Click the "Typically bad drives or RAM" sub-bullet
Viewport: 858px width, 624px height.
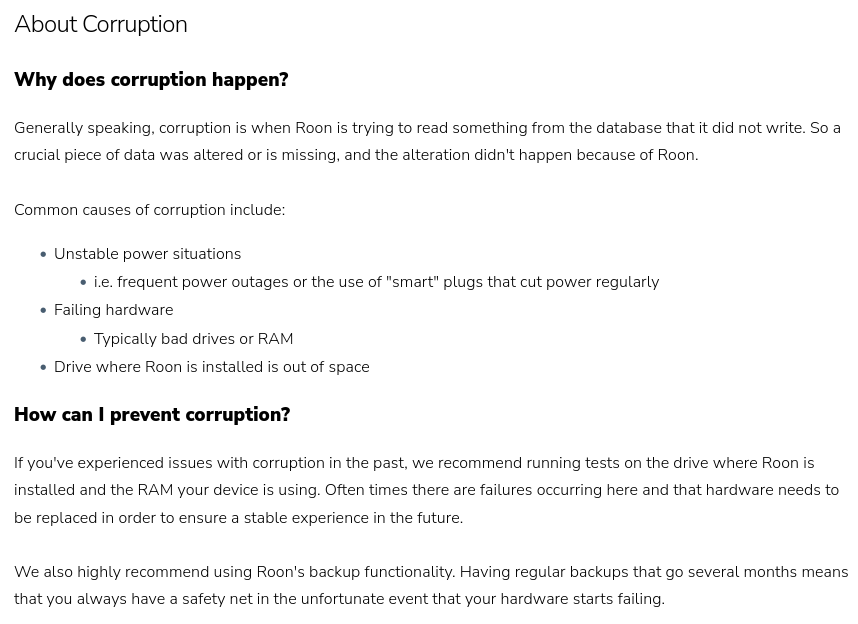pos(193,339)
